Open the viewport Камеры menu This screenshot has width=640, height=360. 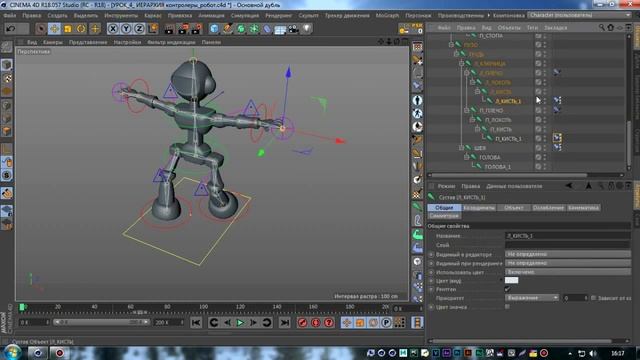coord(53,42)
